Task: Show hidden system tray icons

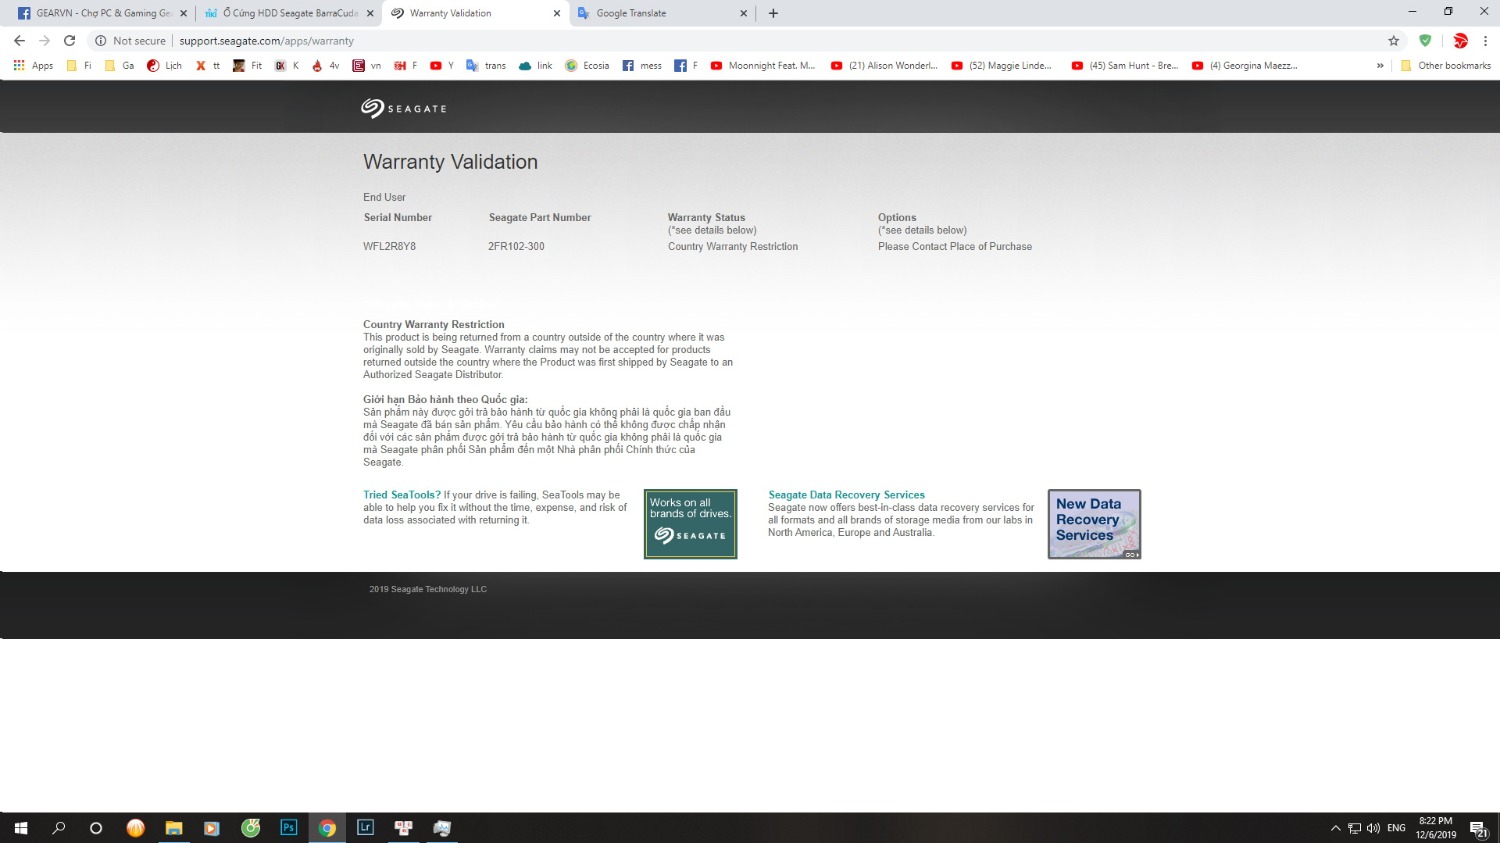Action: pyautogui.click(x=1335, y=828)
